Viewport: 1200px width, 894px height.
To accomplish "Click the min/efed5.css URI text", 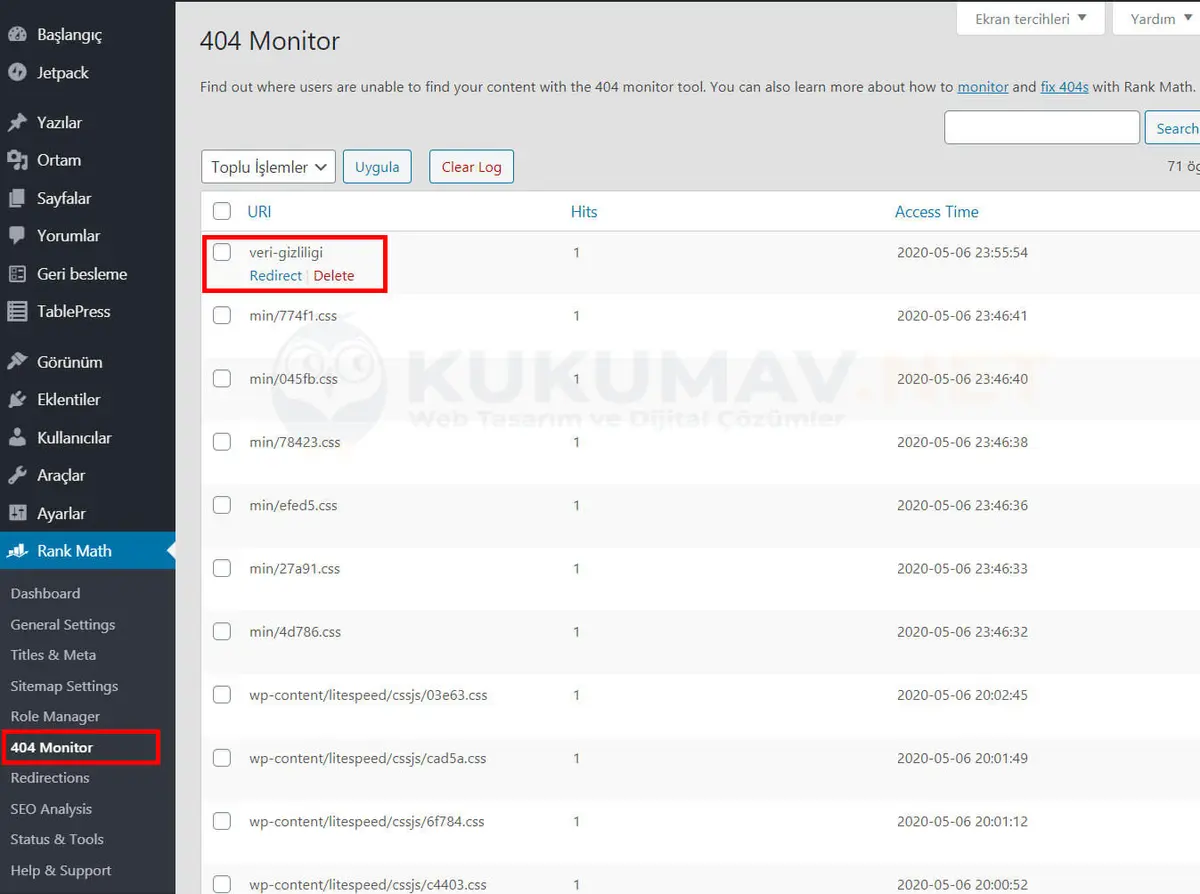I will coord(293,505).
